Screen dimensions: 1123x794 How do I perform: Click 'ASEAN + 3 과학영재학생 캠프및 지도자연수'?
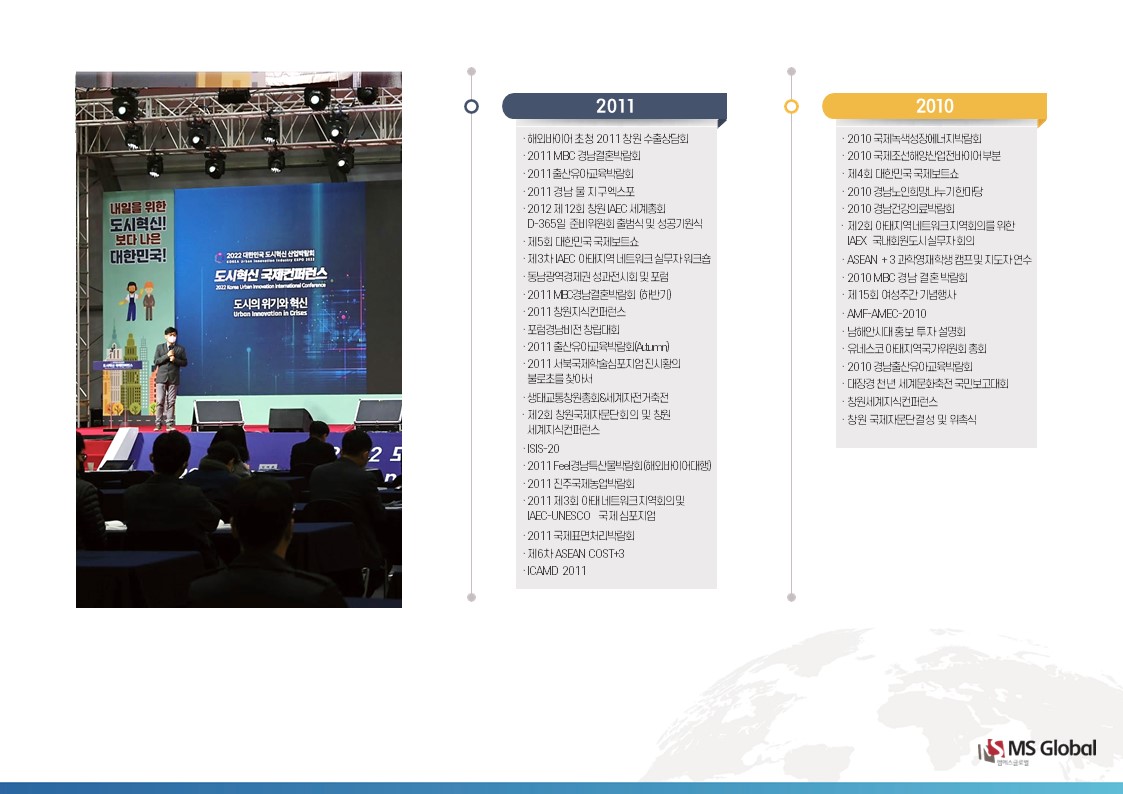(x=939, y=261)
